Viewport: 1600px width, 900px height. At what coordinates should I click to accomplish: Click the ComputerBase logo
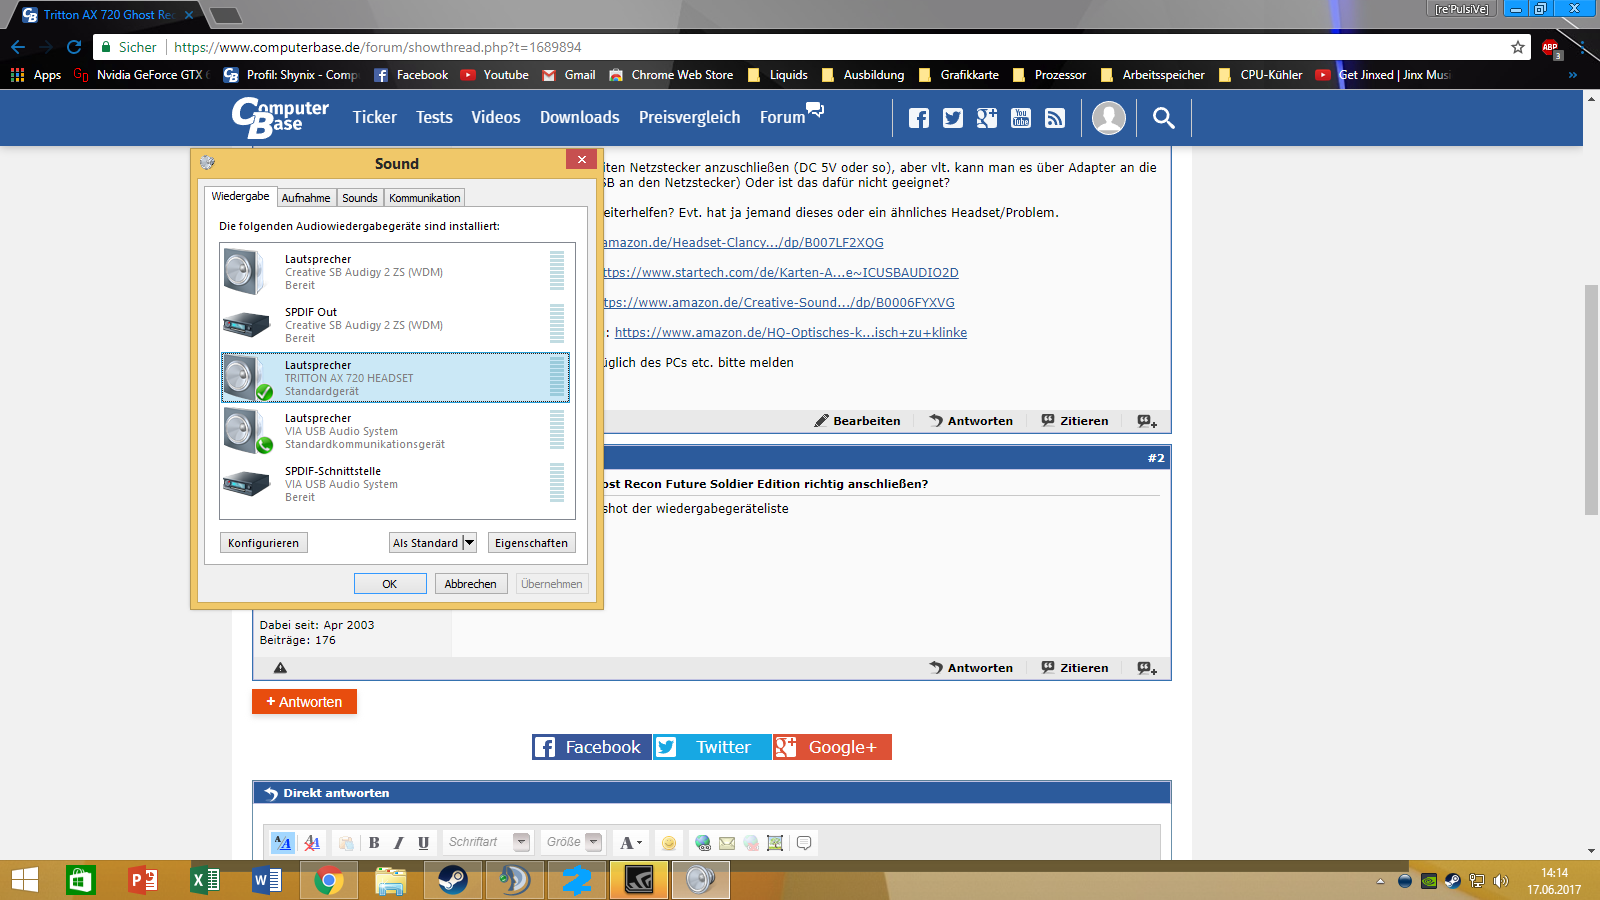pyautogui.click(x=280, y=117)
